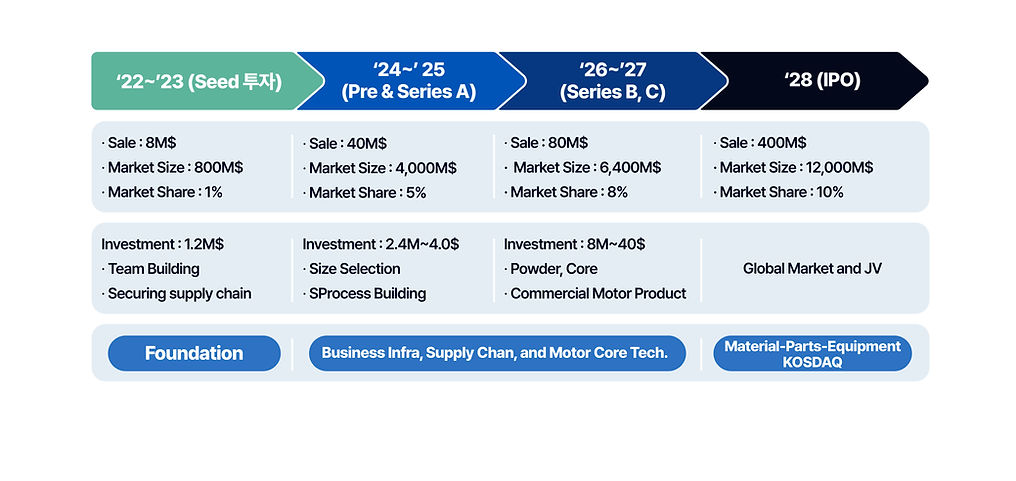Screen dimensions: 1016x481
Task: Select Market Size : 12,000M$ entry
Action: point(795,167)
